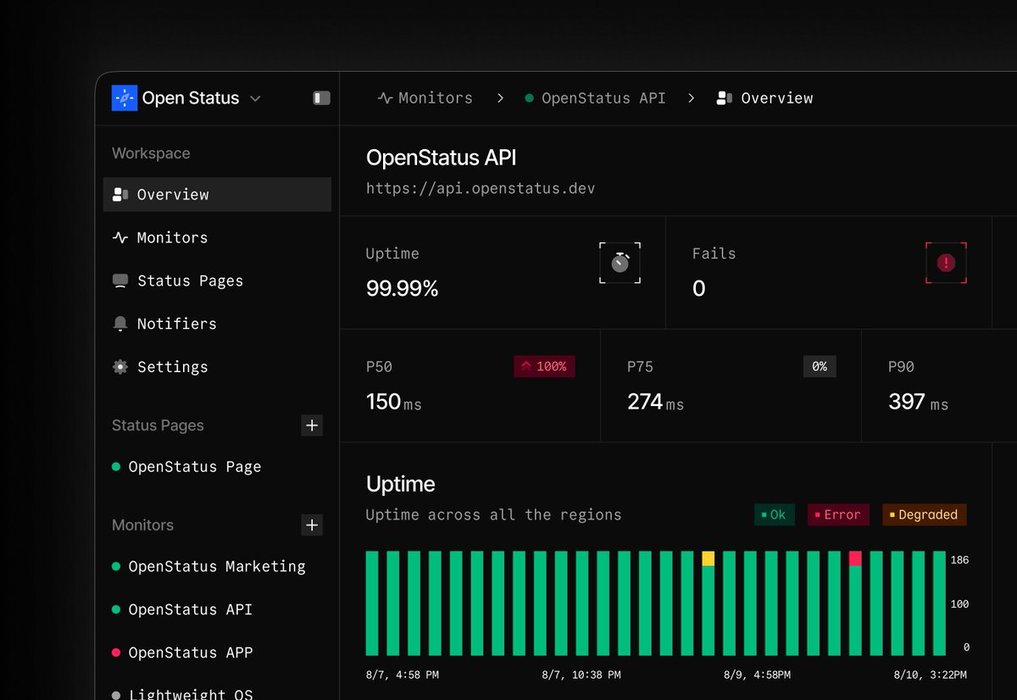Toggle the sidebar collapse panel icon

[321, 98]
